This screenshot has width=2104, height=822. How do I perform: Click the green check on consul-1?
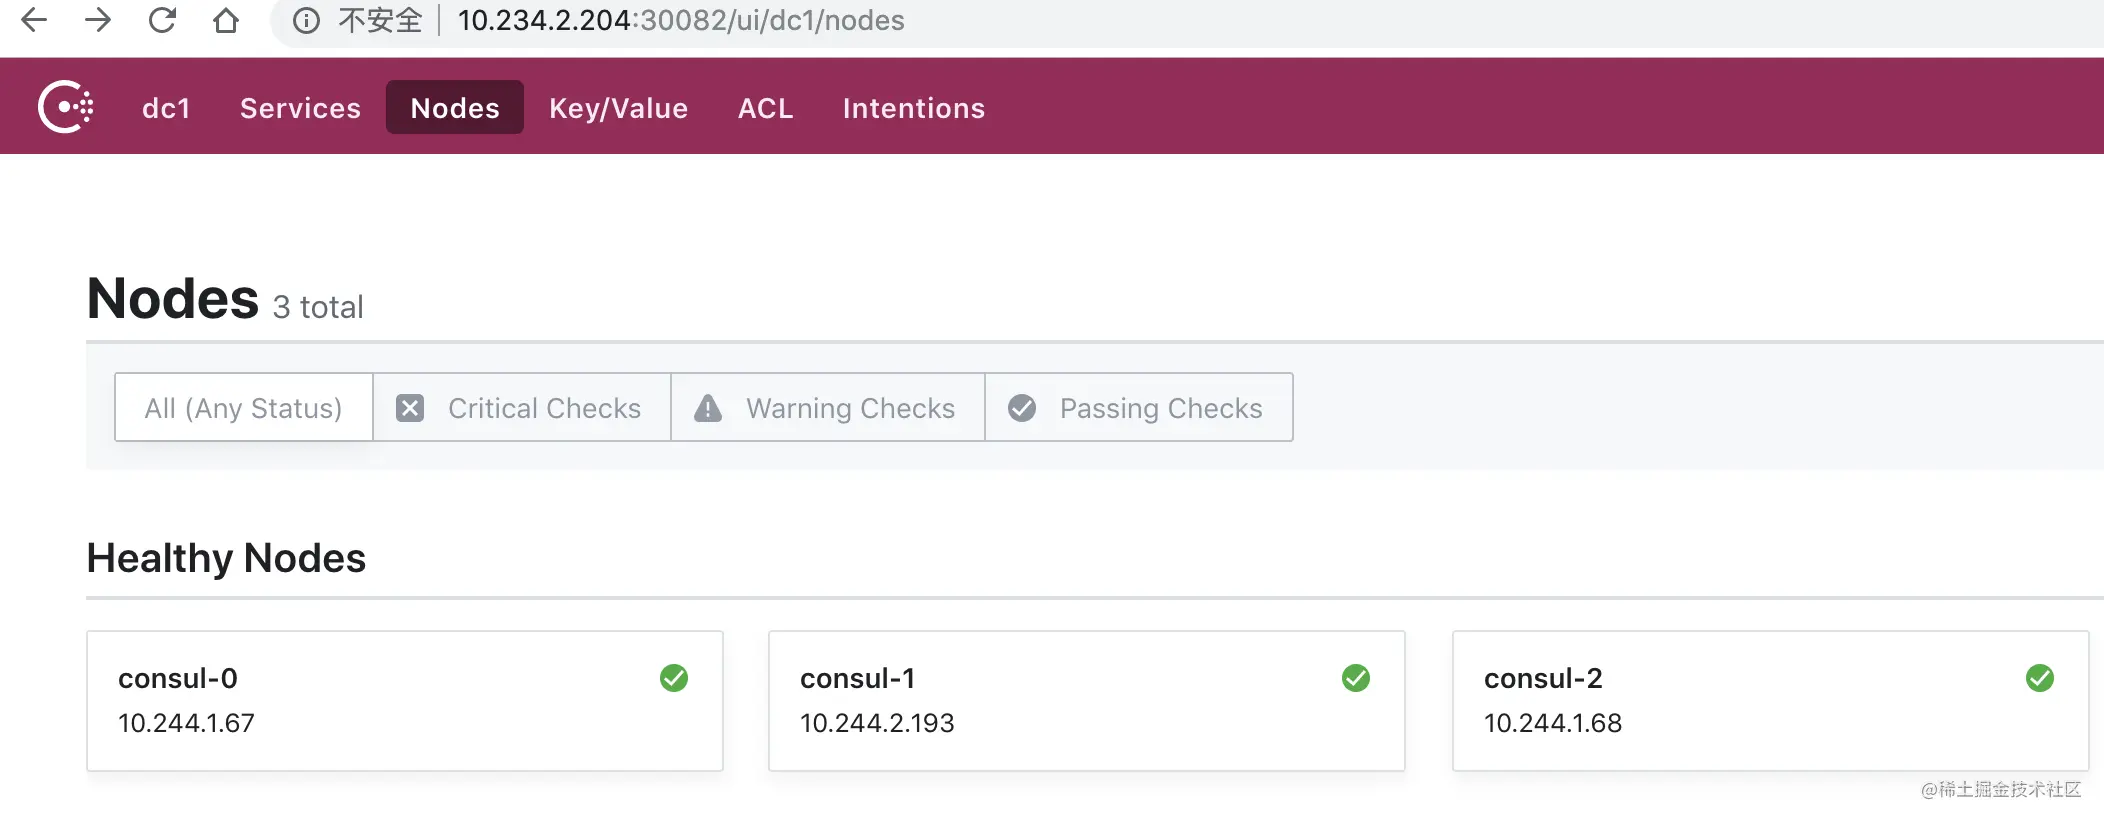tap(1356, 678)
